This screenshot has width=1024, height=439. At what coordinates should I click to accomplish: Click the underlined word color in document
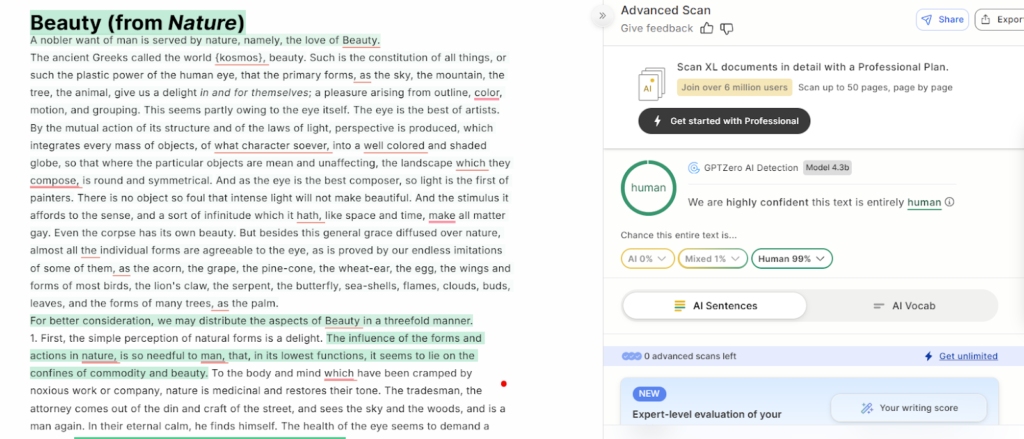pos(487,93)
